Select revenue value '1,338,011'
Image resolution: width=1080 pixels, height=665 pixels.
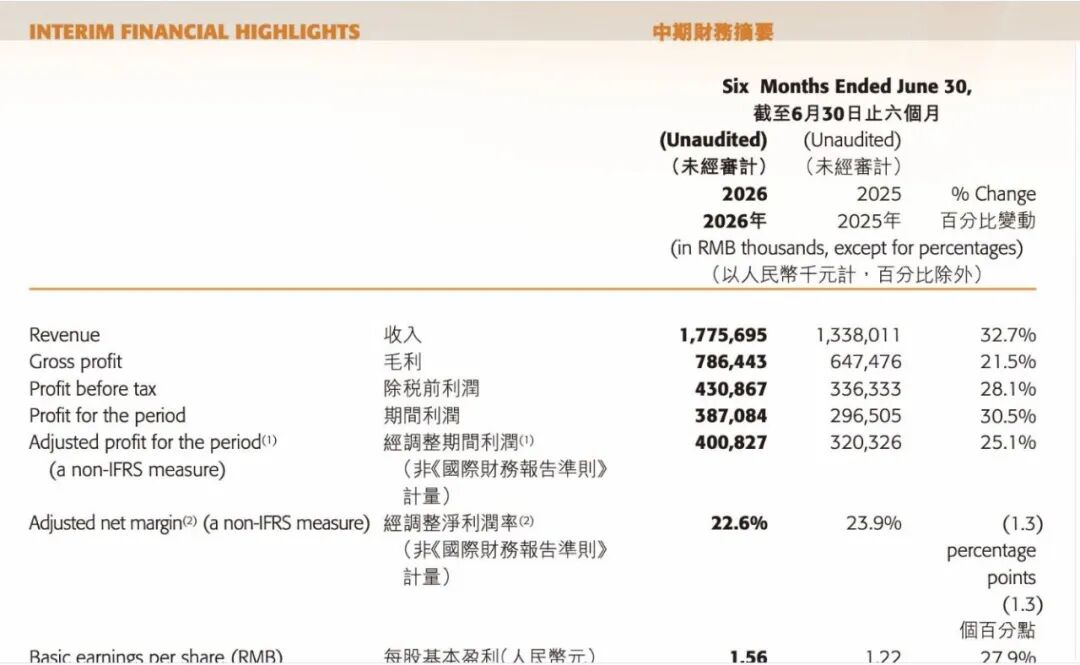(858, 335)
